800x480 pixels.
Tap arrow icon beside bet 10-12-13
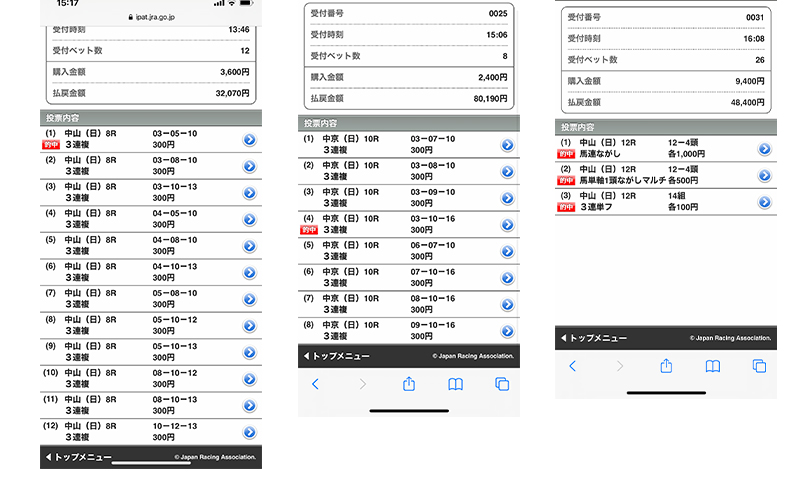coord(249,432)
